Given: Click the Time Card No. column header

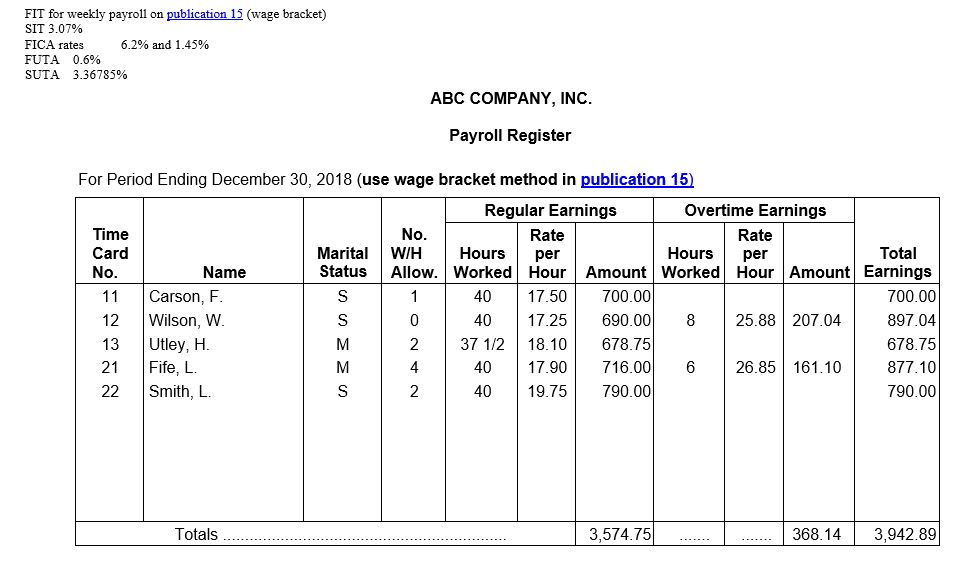Looking at the screenshot, I should coord(110,253).
